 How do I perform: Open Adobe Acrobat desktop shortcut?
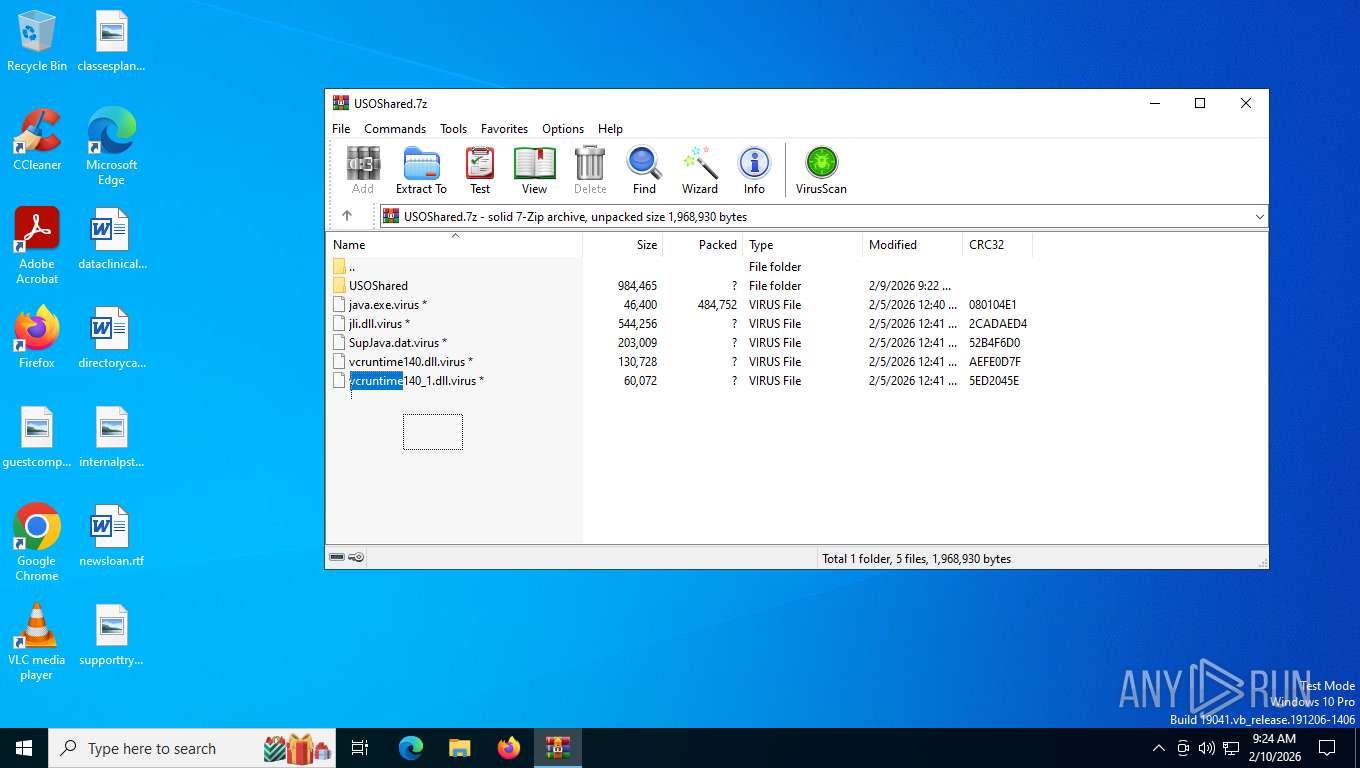(x=37, y=246)
